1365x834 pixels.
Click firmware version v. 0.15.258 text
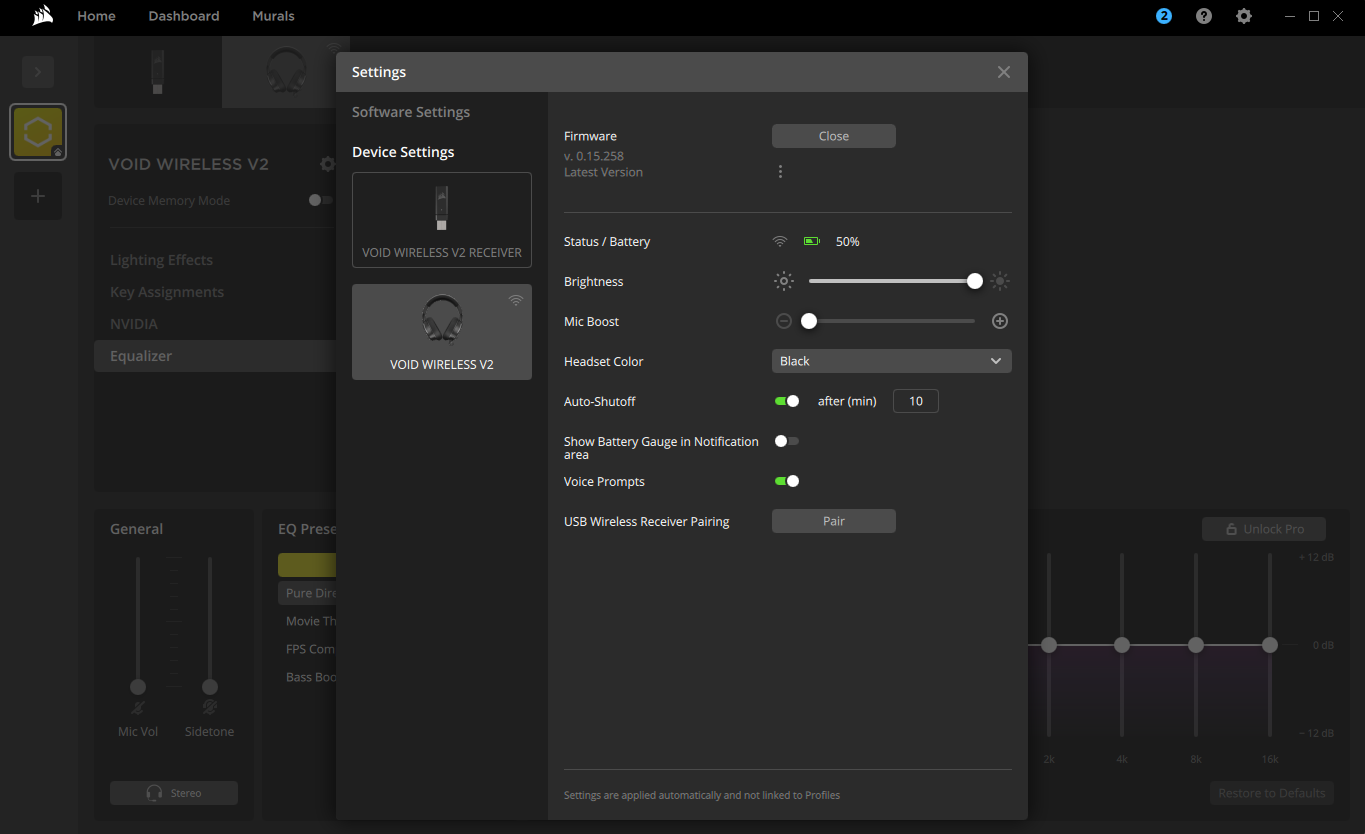(x=594, y=156)
